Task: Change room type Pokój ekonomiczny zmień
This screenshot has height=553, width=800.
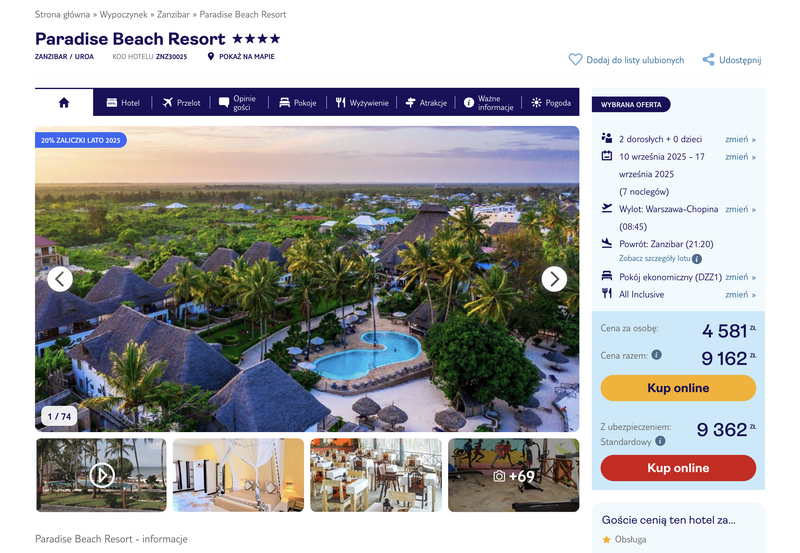Action: point(740,277)
